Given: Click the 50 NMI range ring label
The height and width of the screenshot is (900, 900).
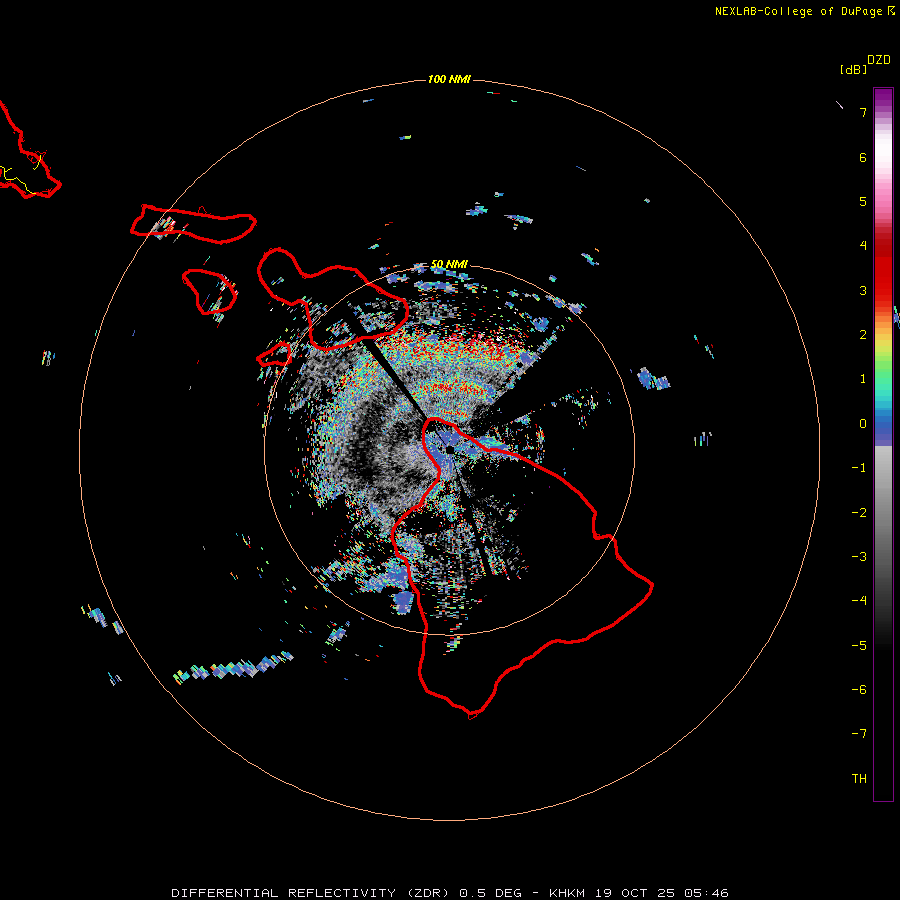Looking at the screenshot, I should tap(449, 264).
